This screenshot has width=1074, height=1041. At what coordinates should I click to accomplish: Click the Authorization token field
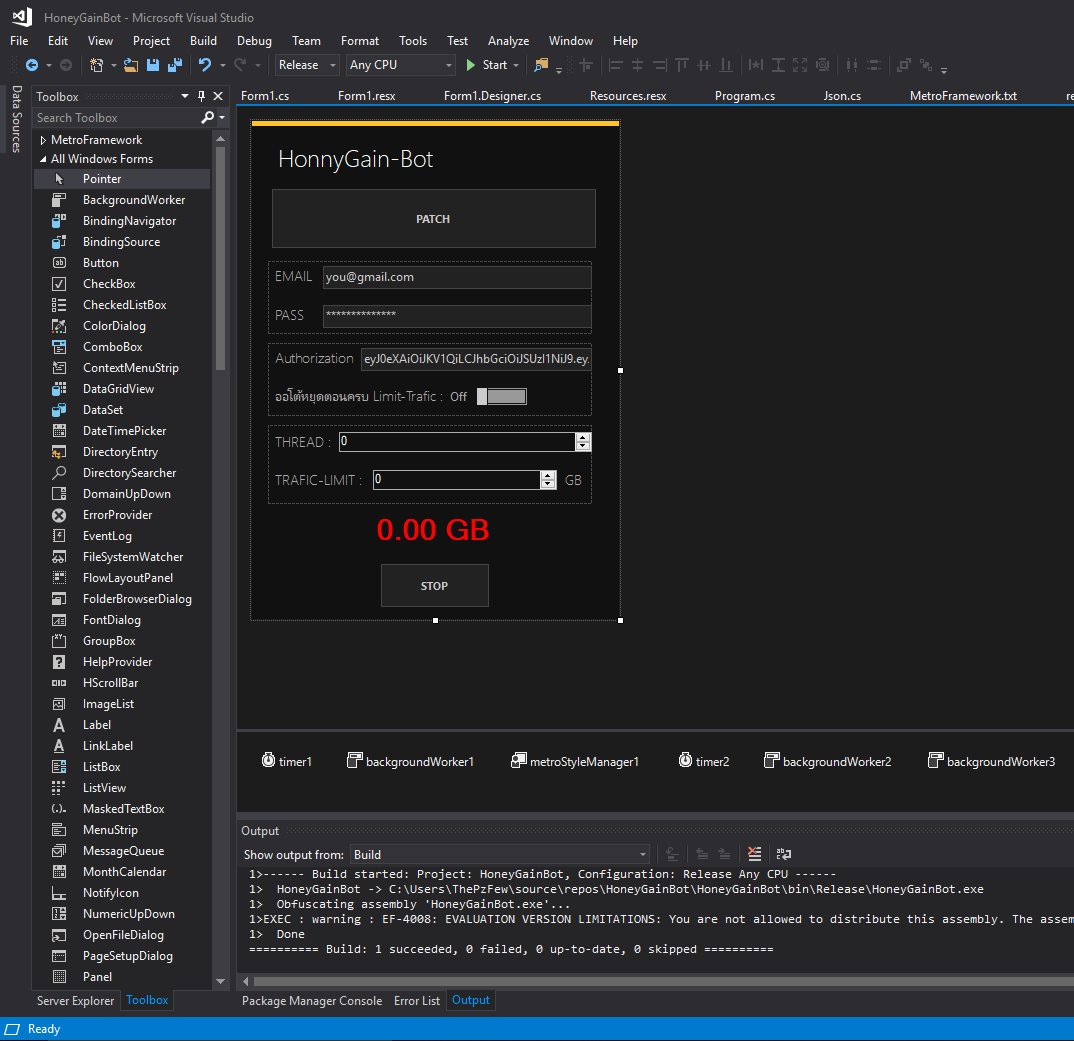point(476,359)
